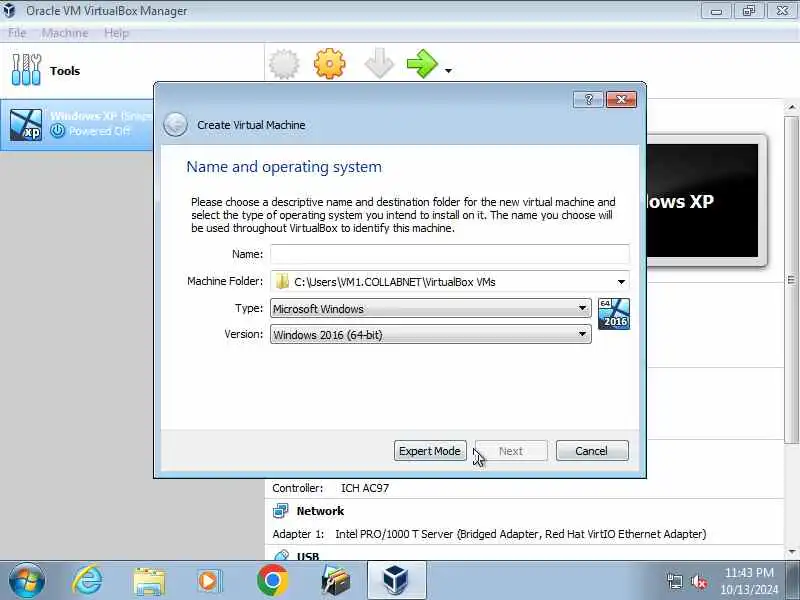Click into the Name input field

click(x=449, y=254)
